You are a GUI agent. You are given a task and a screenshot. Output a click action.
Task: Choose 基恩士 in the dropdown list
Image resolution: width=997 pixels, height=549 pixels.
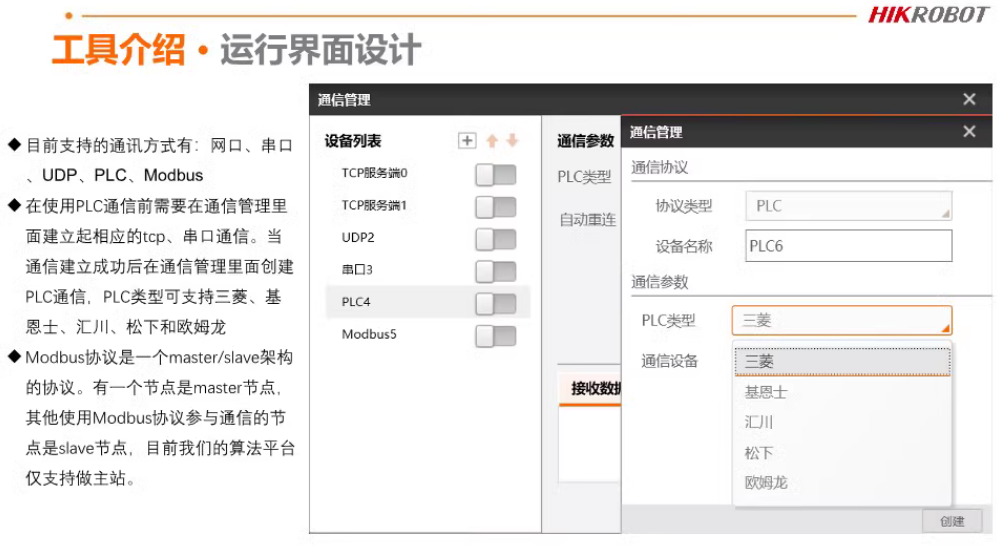[766, 392]
